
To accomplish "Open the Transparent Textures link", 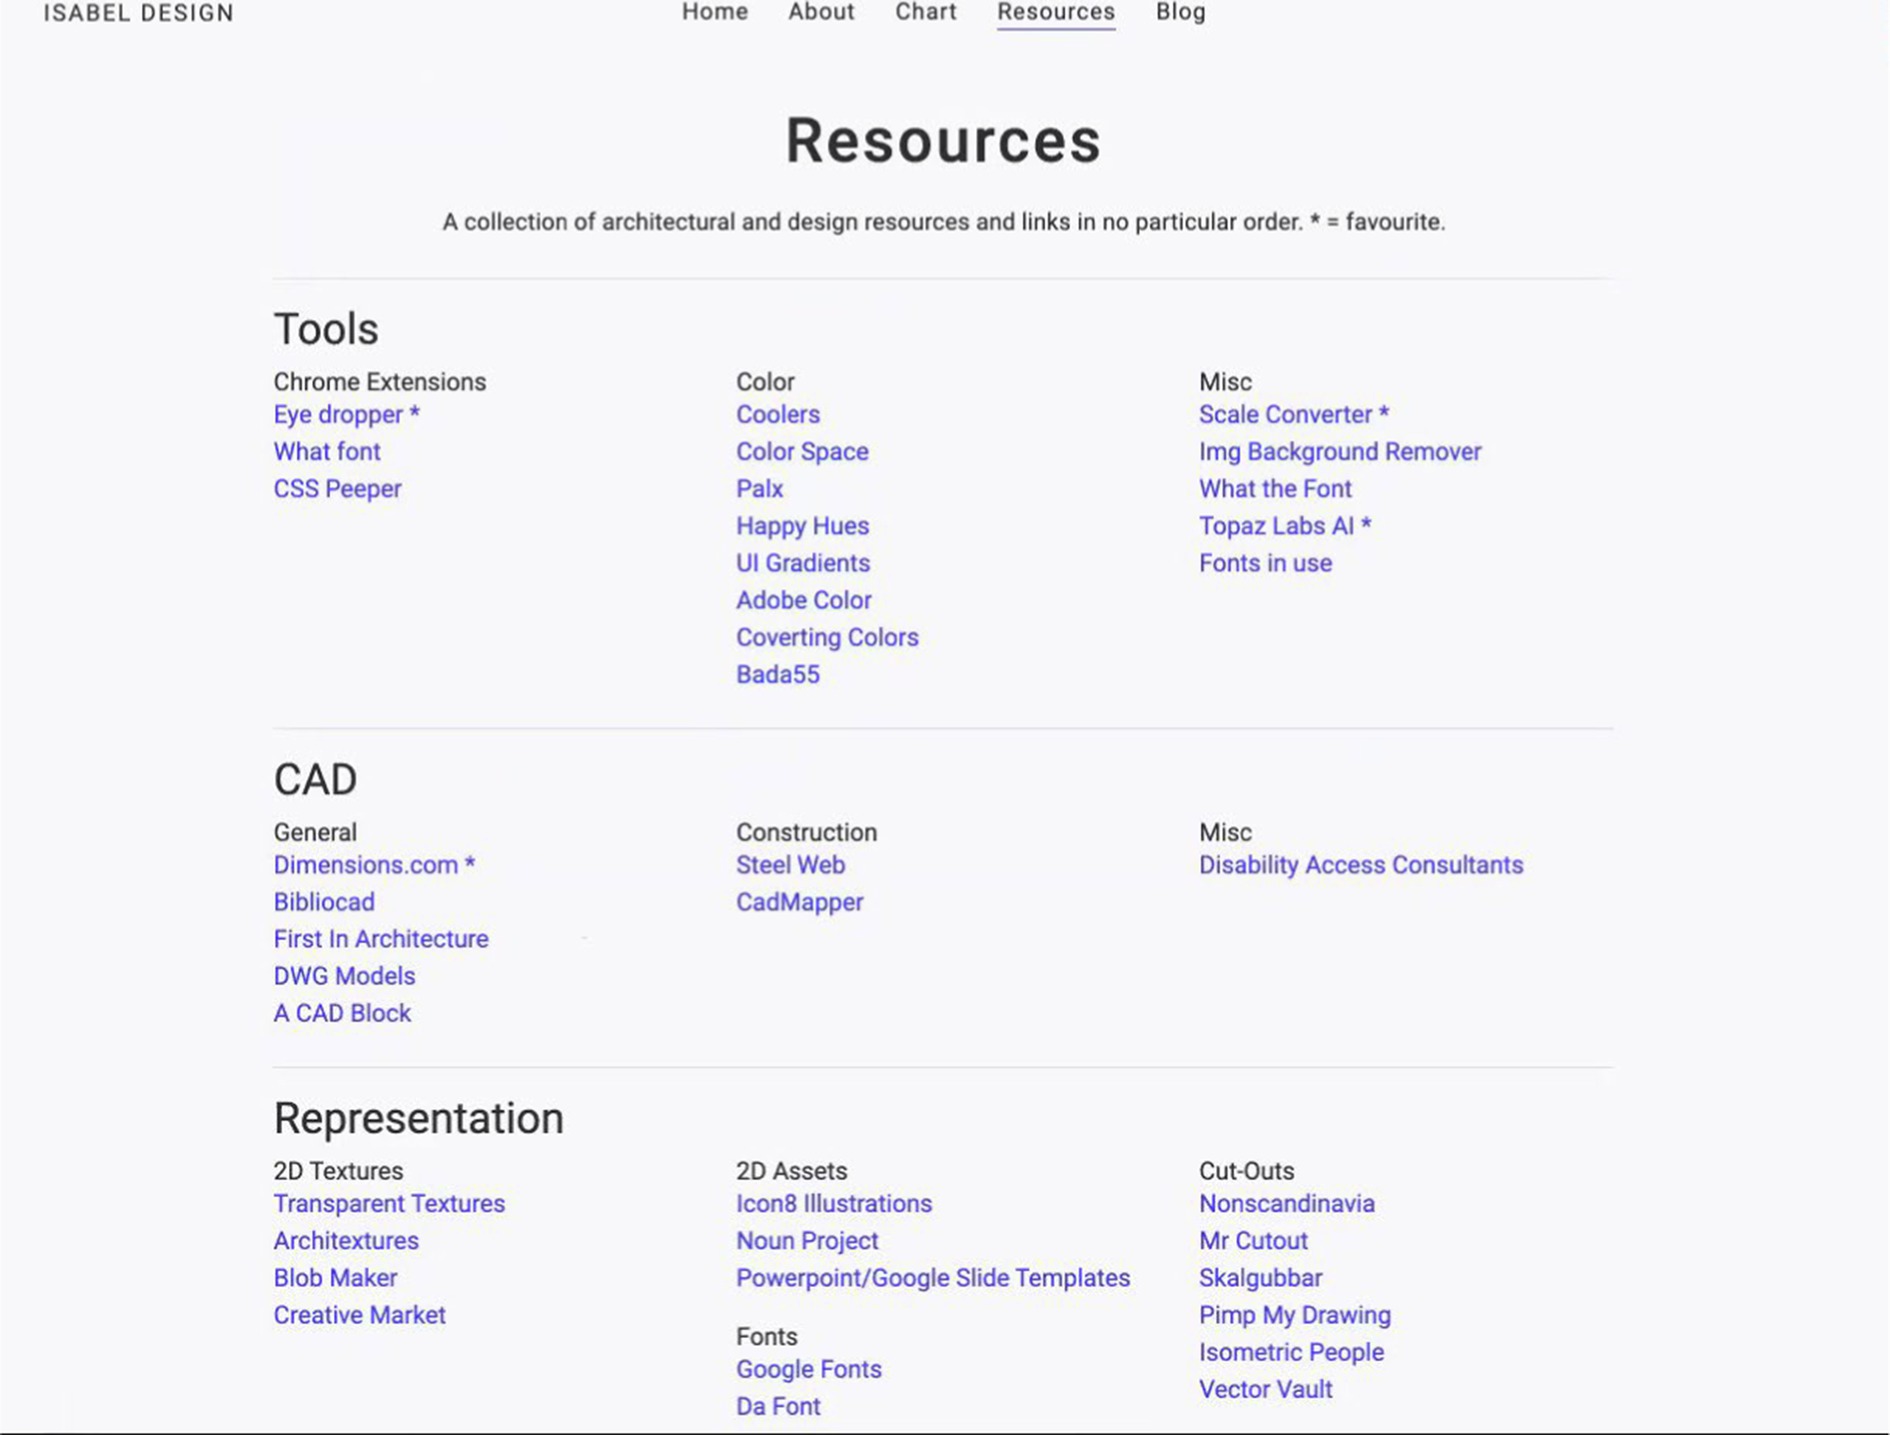I will [x=388, y=1203].
